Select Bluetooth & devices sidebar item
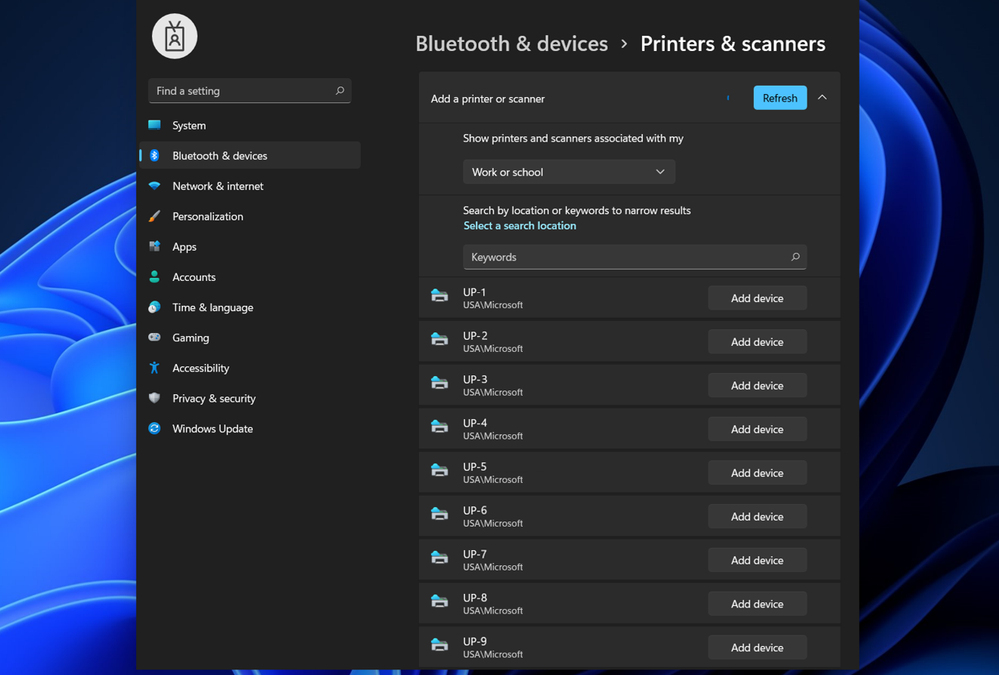This screenshot has width=999, height=675. tap(250, 156)
